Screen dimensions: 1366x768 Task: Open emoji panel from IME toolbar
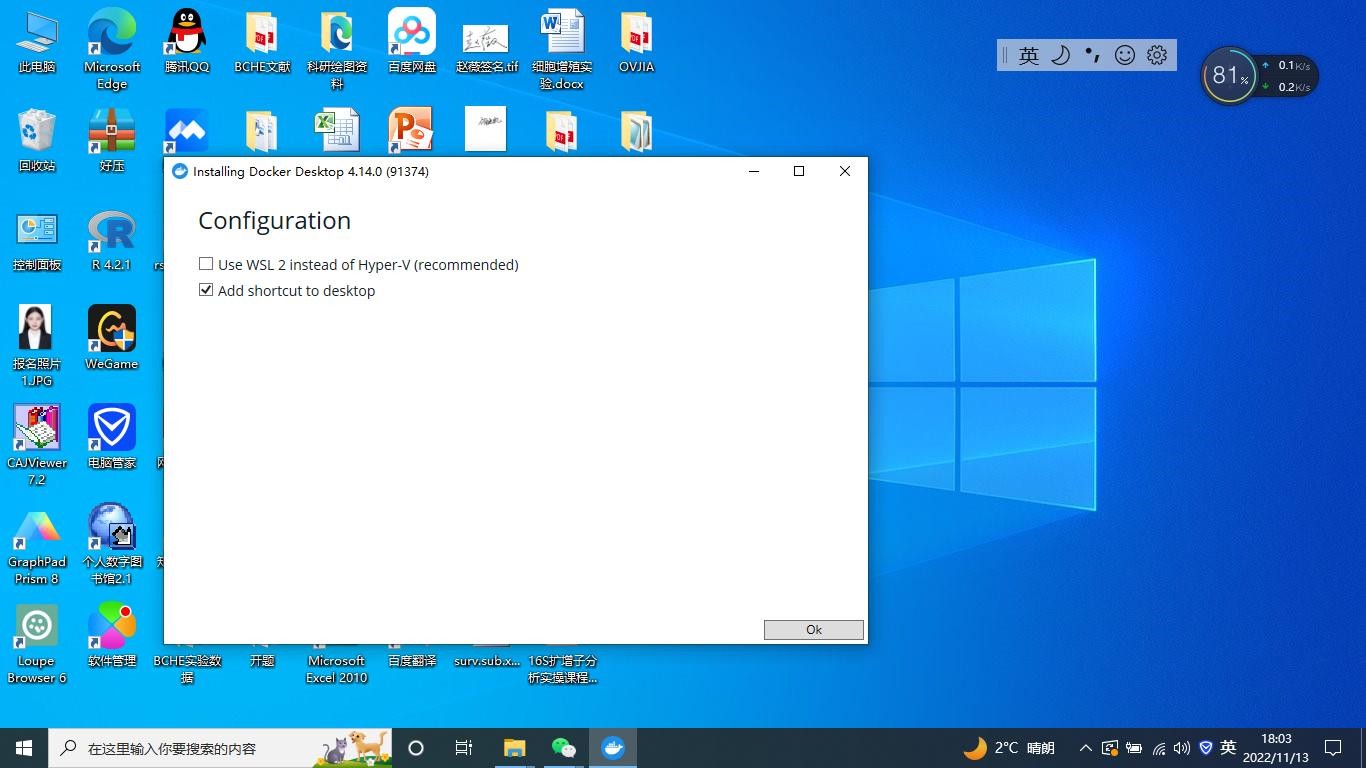1125,56
